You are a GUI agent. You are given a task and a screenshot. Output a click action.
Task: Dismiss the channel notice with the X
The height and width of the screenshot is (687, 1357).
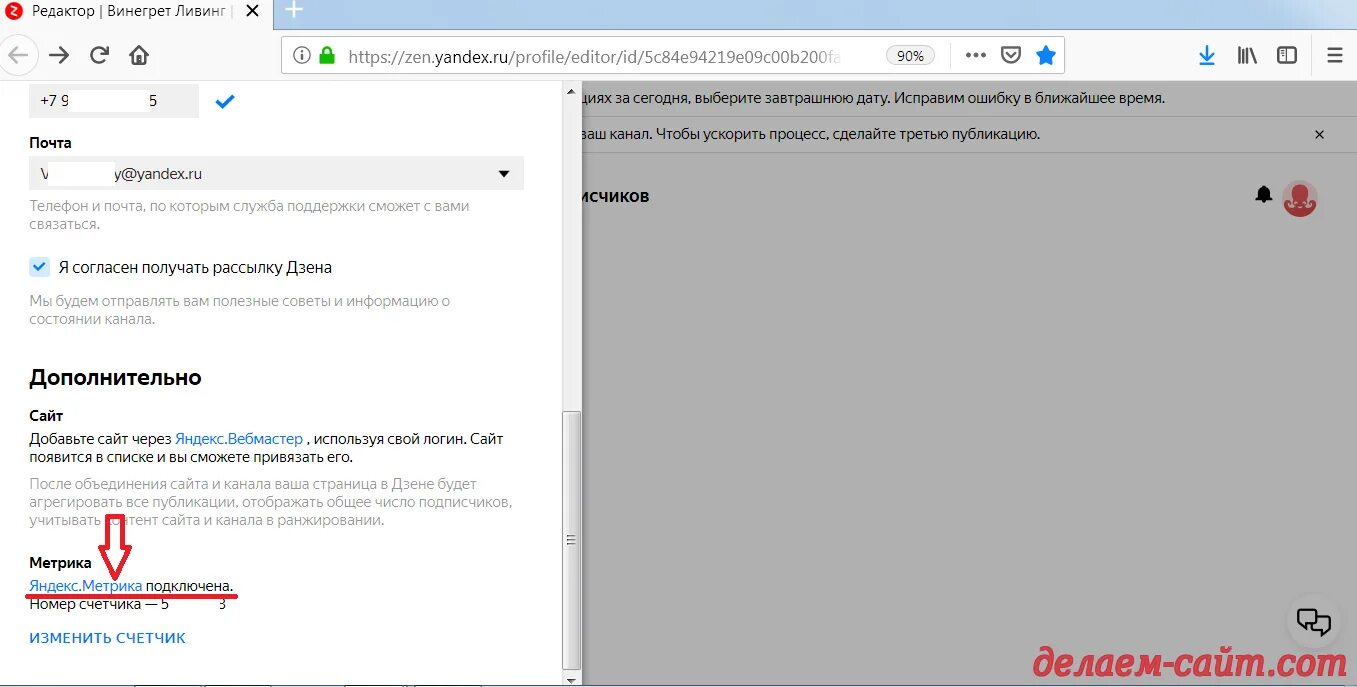coord(1319,134)
